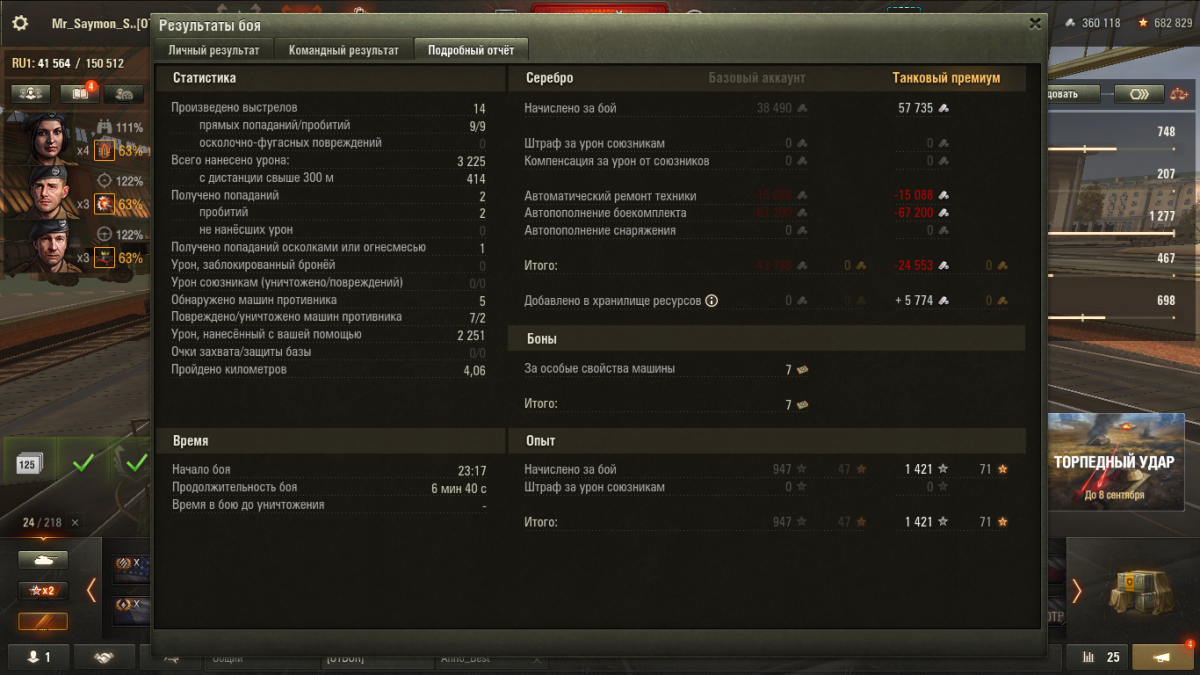The image size is (1200, 675).
Task: Expand carousel with right orange chevron
Action: (x=1077, y=590)
